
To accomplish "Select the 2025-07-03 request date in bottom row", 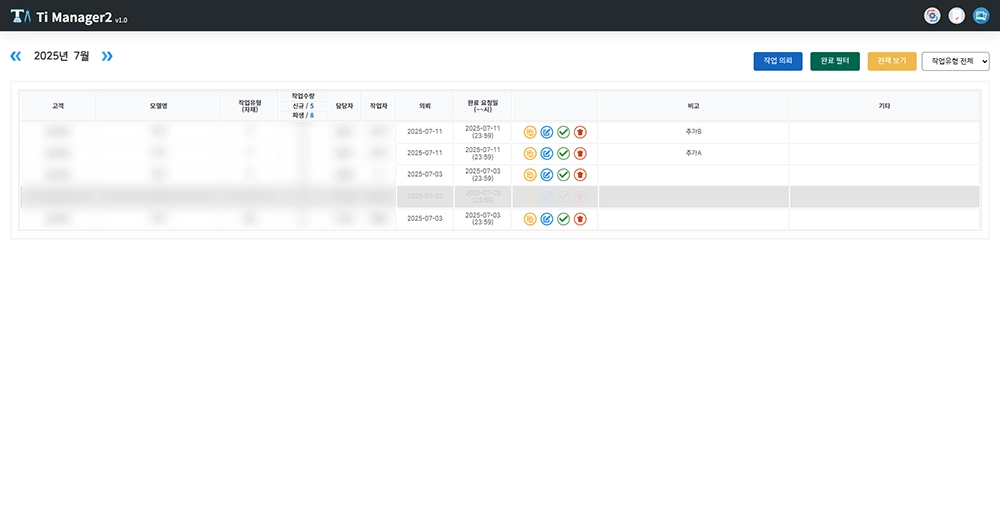I will [425, 219].
